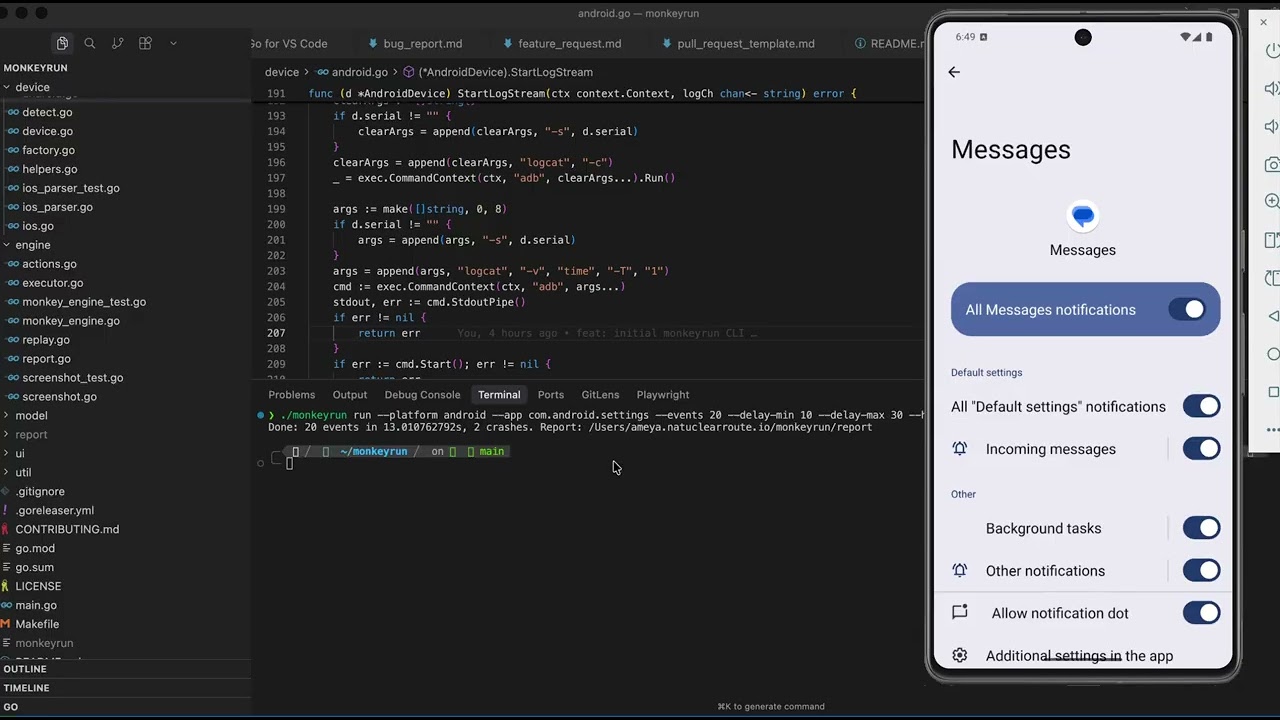Turn off Background tasks toggle
Screen dimensions: 1280x720
(x=1201, y=528)
